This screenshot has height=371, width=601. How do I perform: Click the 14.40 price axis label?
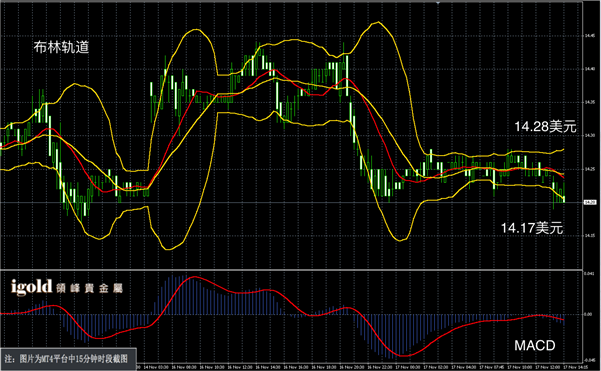590,69
